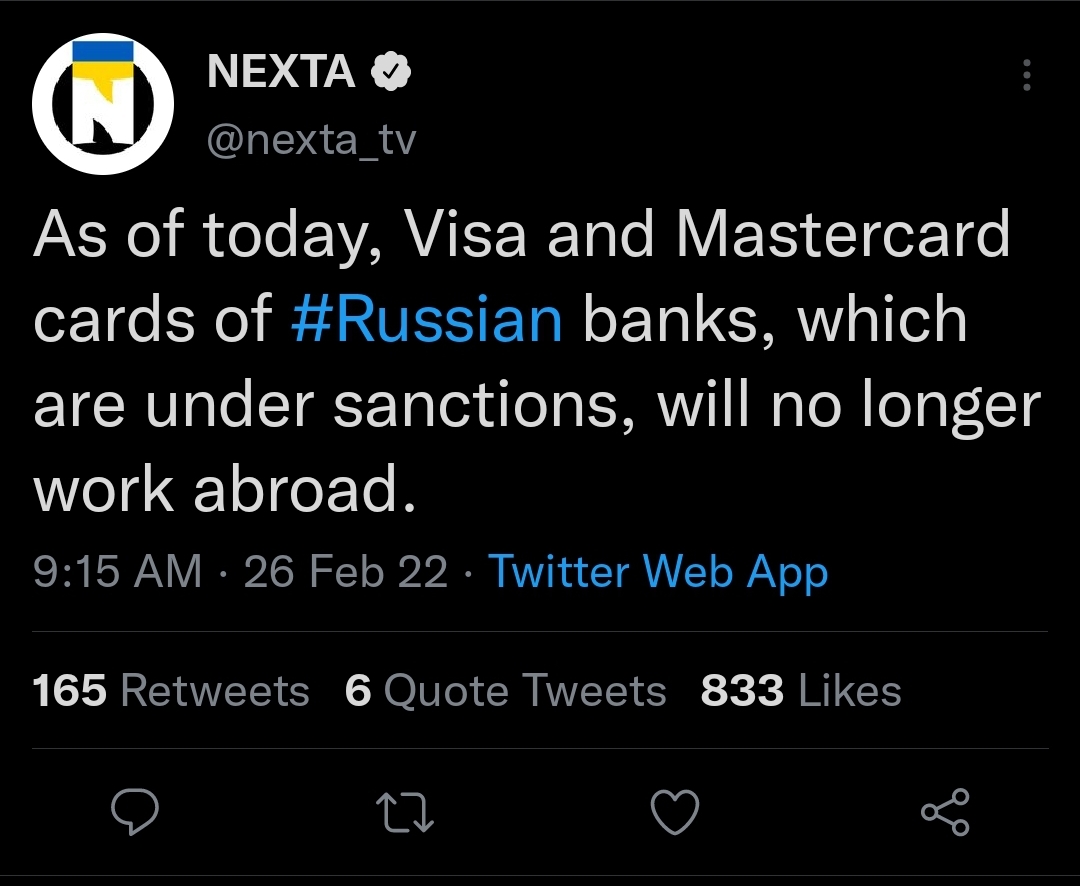Open the share icon options
The height and width of the screenshot is (886, 1080).
coord(944,811)
